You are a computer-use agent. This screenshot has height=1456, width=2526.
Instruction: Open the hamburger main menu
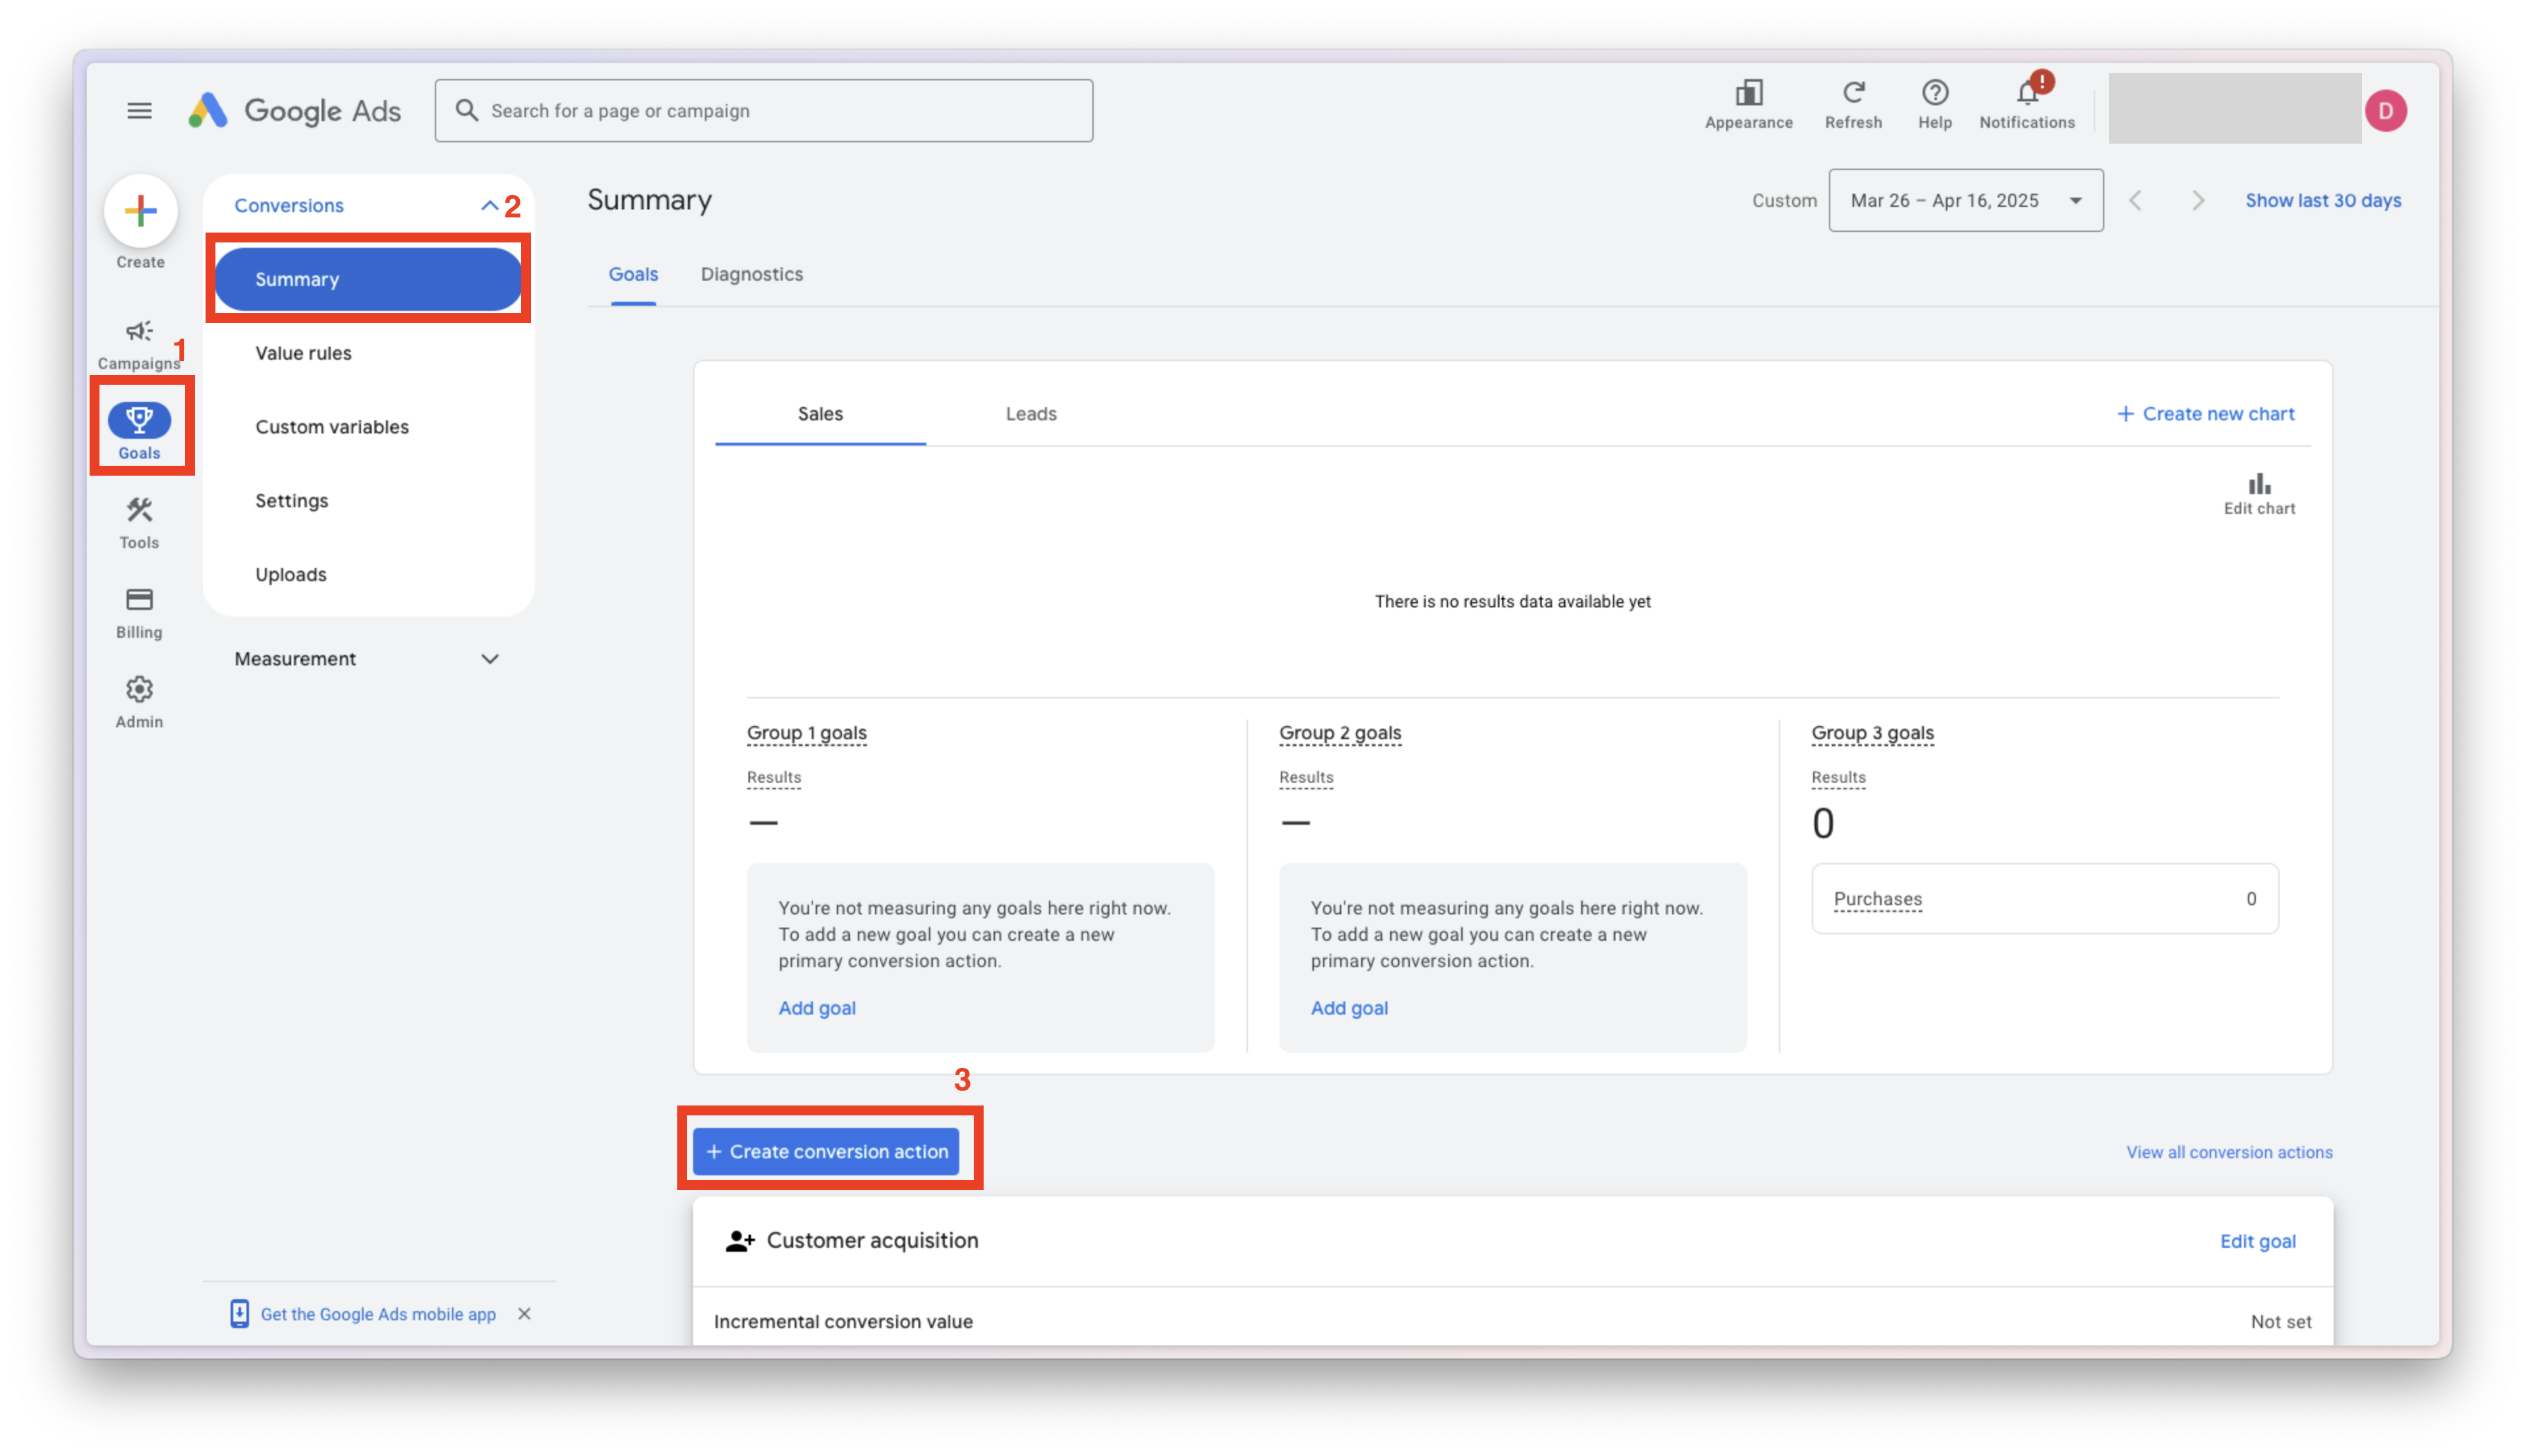139,110
